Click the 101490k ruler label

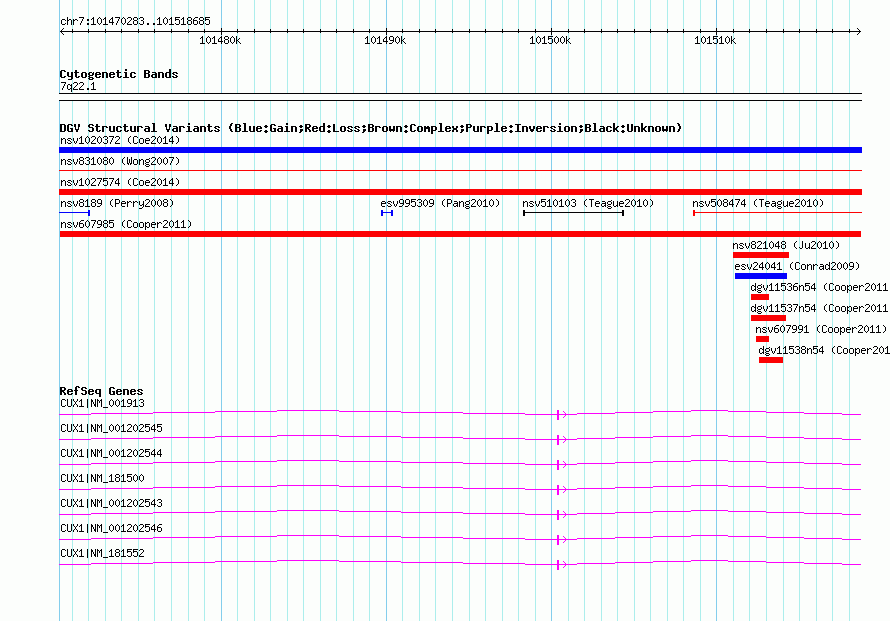385,40
